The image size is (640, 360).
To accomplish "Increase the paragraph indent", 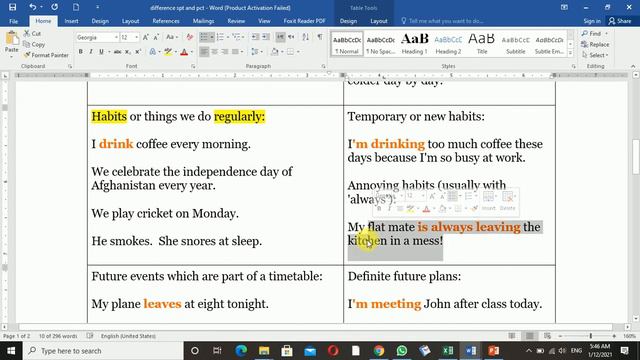I will (x=266, y=37).
